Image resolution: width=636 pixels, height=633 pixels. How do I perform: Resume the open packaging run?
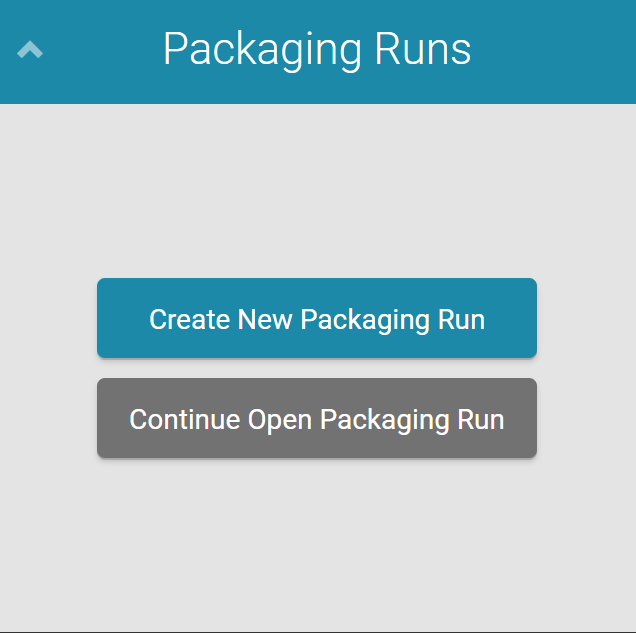point(317,418)
